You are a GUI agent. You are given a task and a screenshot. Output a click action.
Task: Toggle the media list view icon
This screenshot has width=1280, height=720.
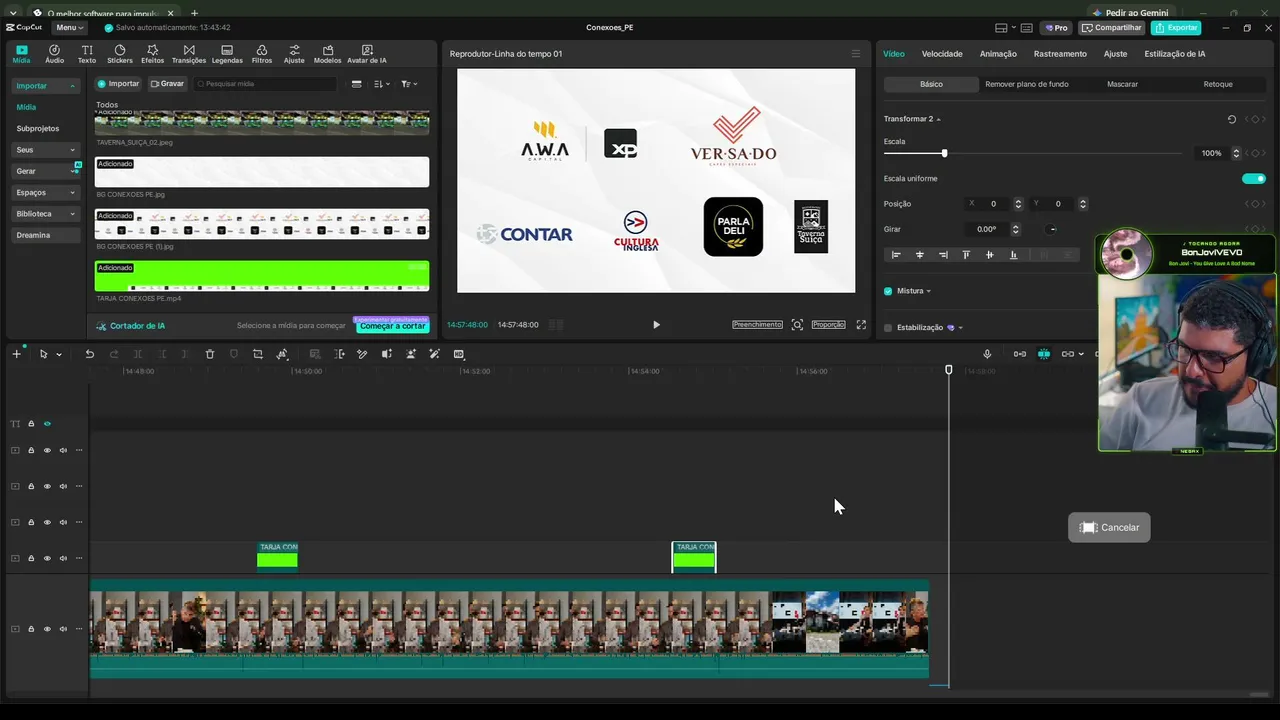[x=357, y=84]
